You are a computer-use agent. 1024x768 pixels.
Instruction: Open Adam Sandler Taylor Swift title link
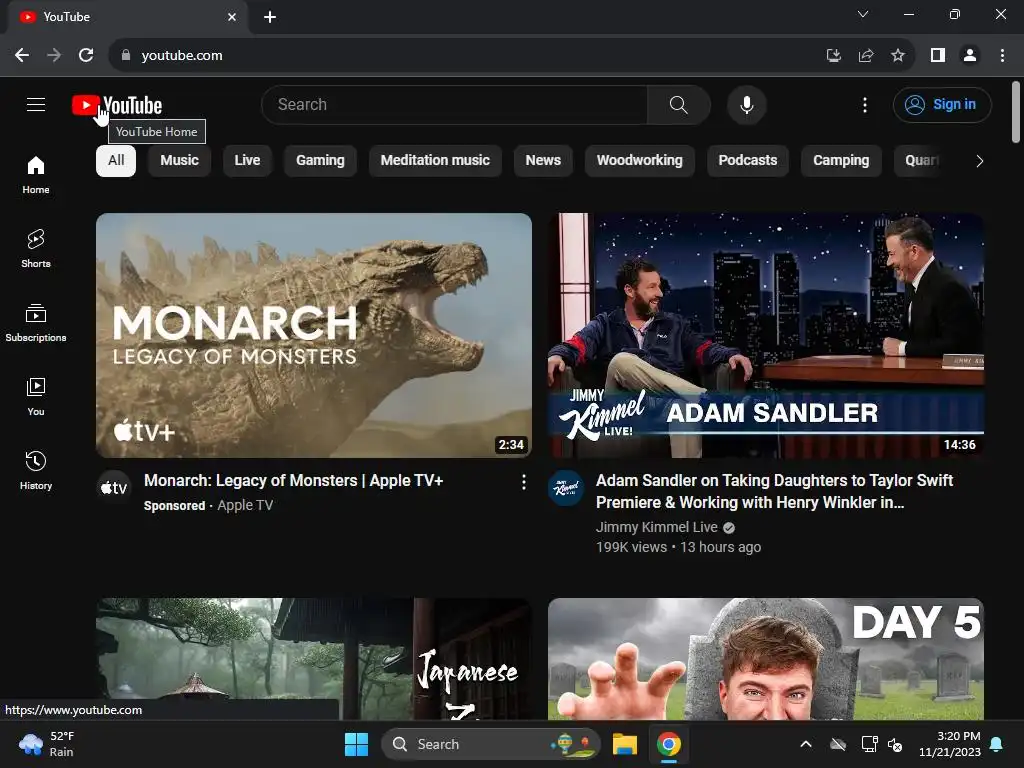pos(775,491)
